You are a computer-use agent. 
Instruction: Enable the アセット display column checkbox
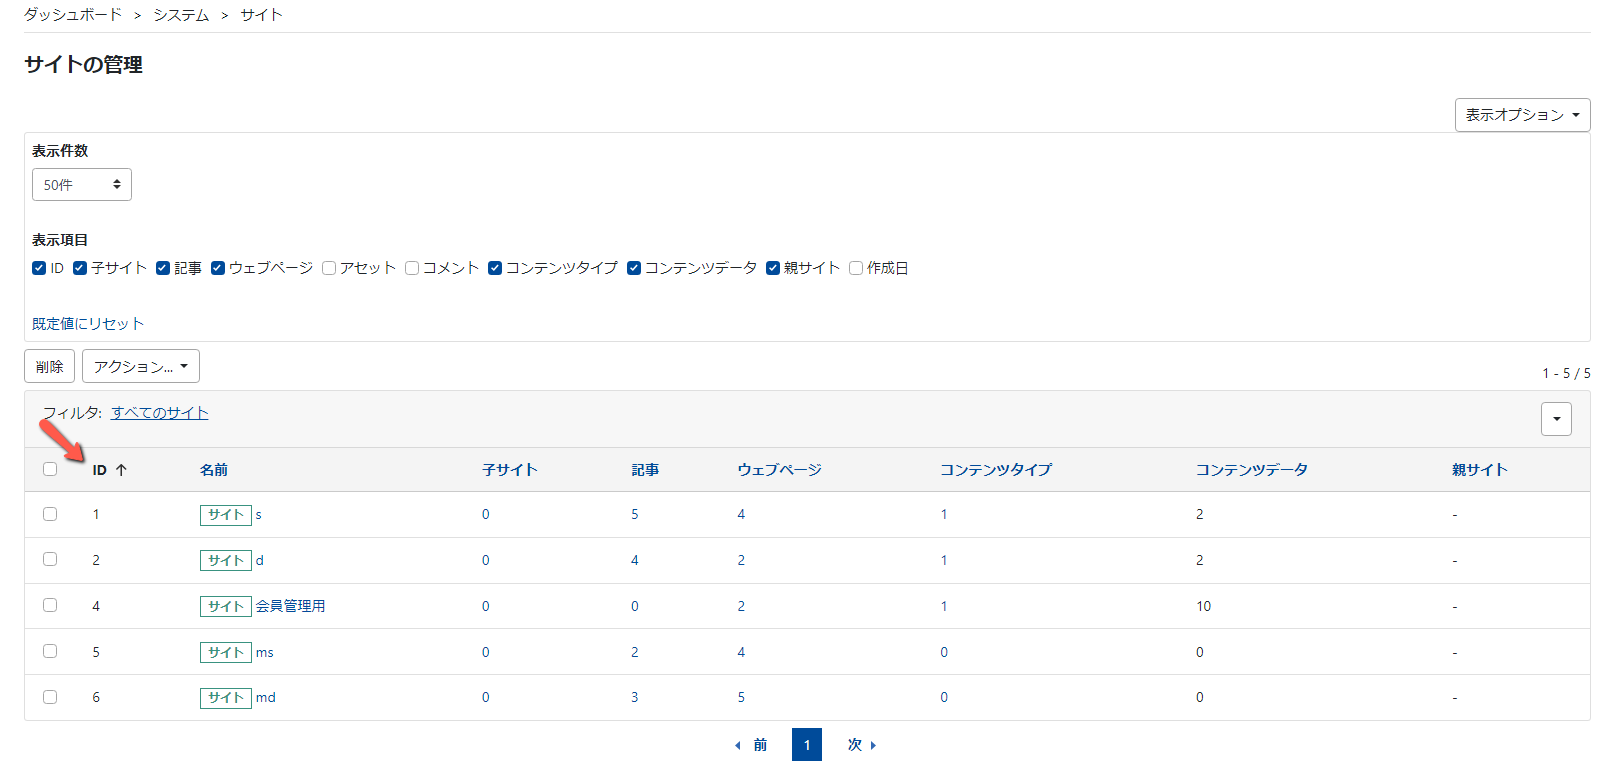pyautogui.click(x=329, y=268)
